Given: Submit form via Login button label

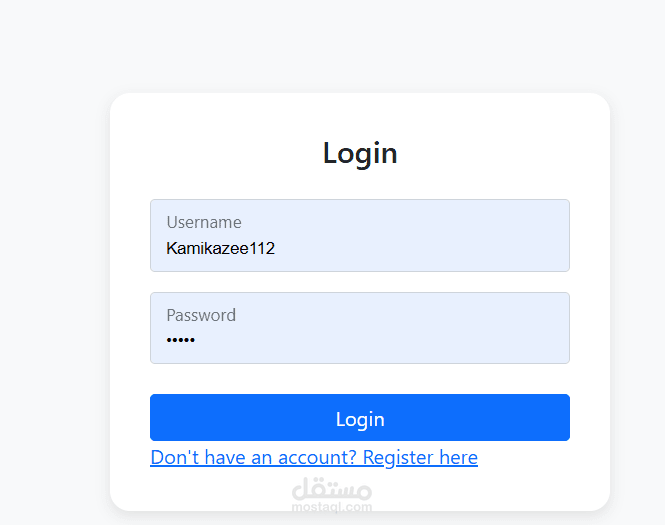Looking at the screenshot, I should click(x=360, y=419).
